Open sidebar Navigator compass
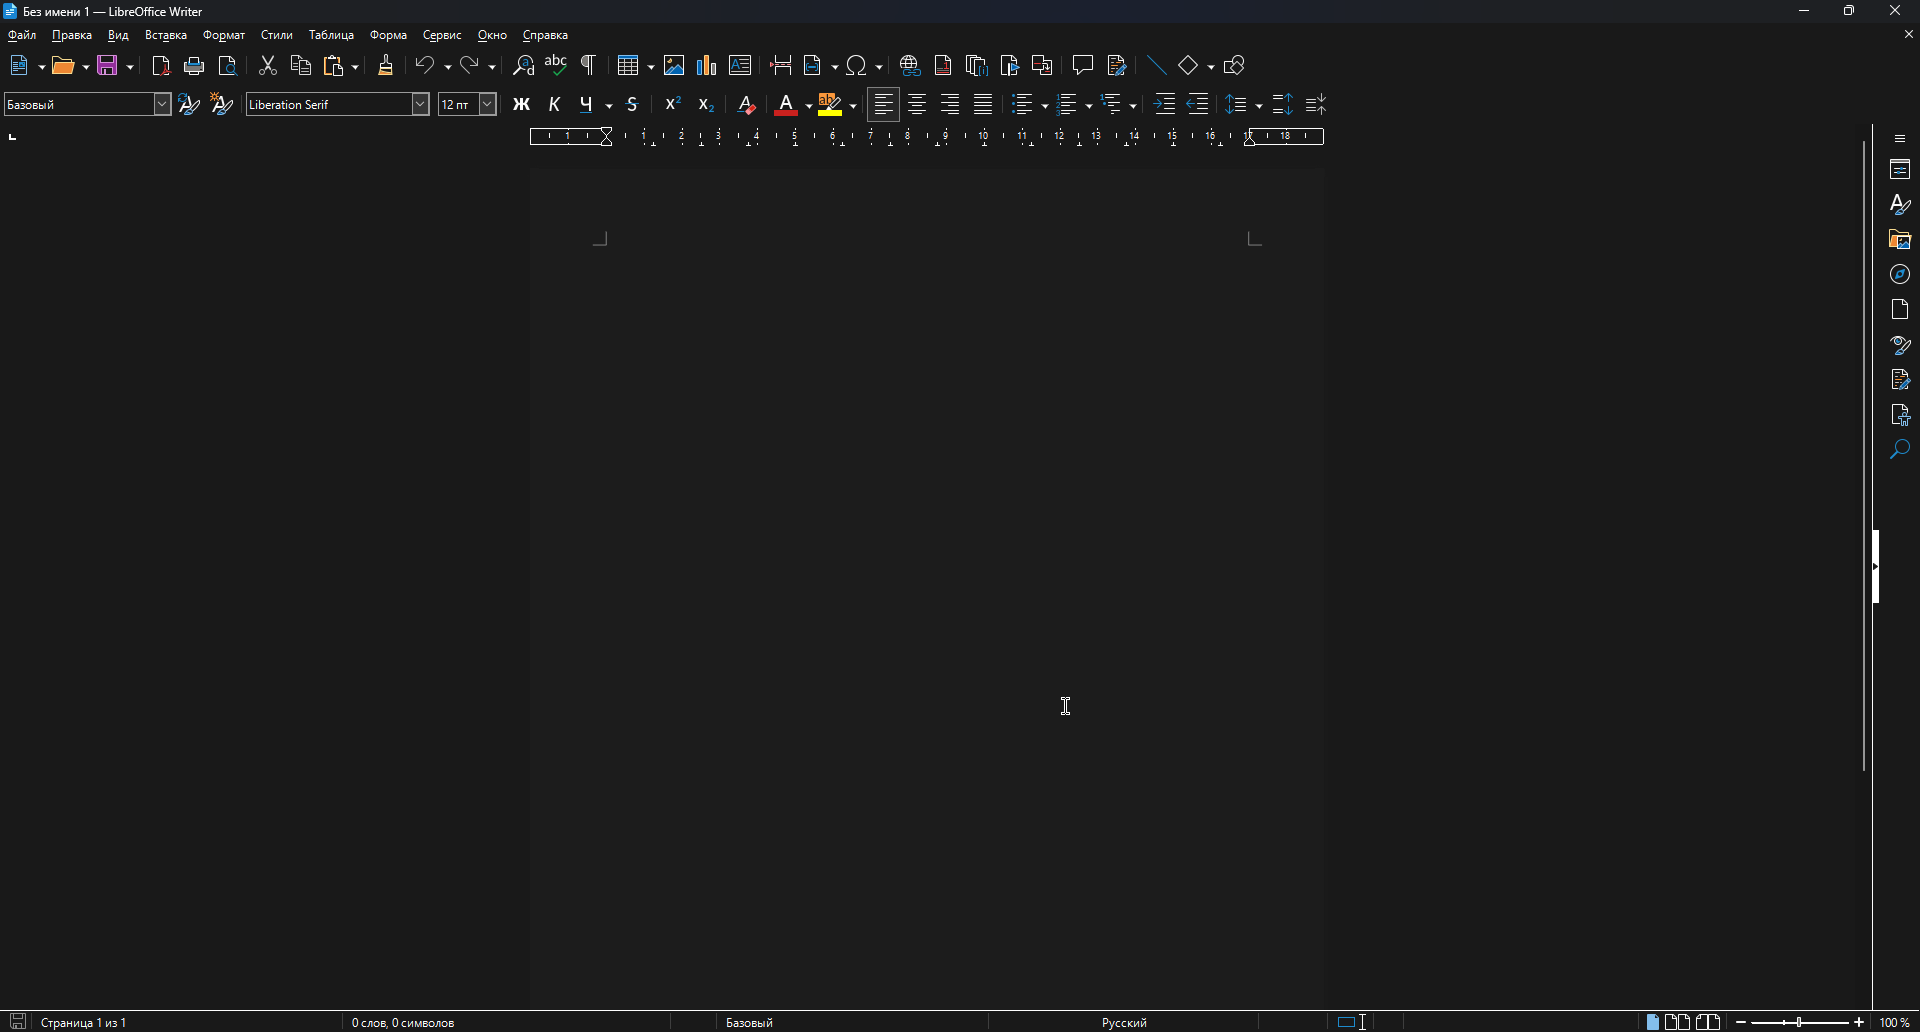 (1900, 275)
